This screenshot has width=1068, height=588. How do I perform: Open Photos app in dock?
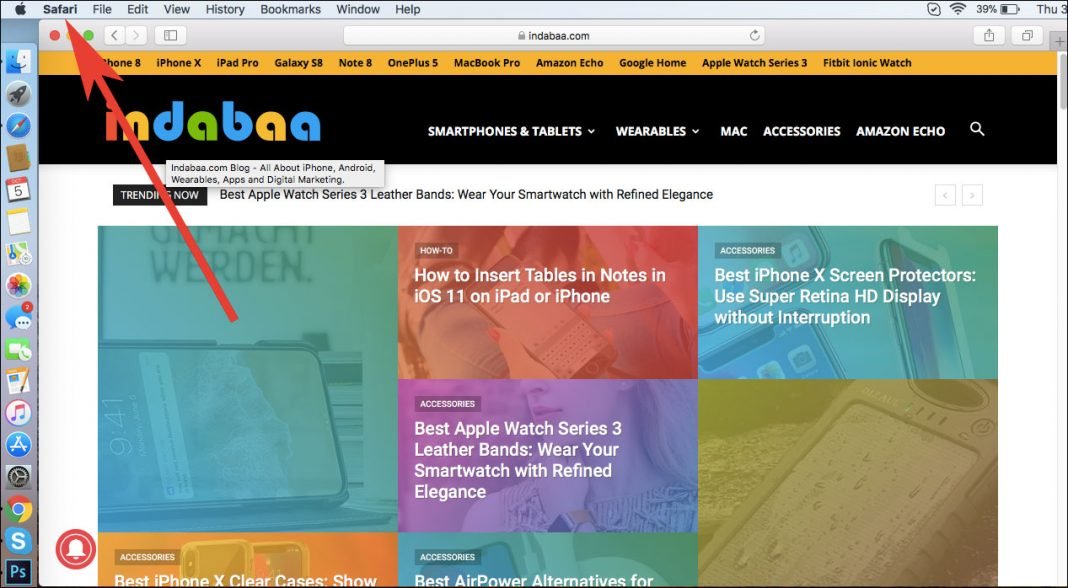point(18,285)
